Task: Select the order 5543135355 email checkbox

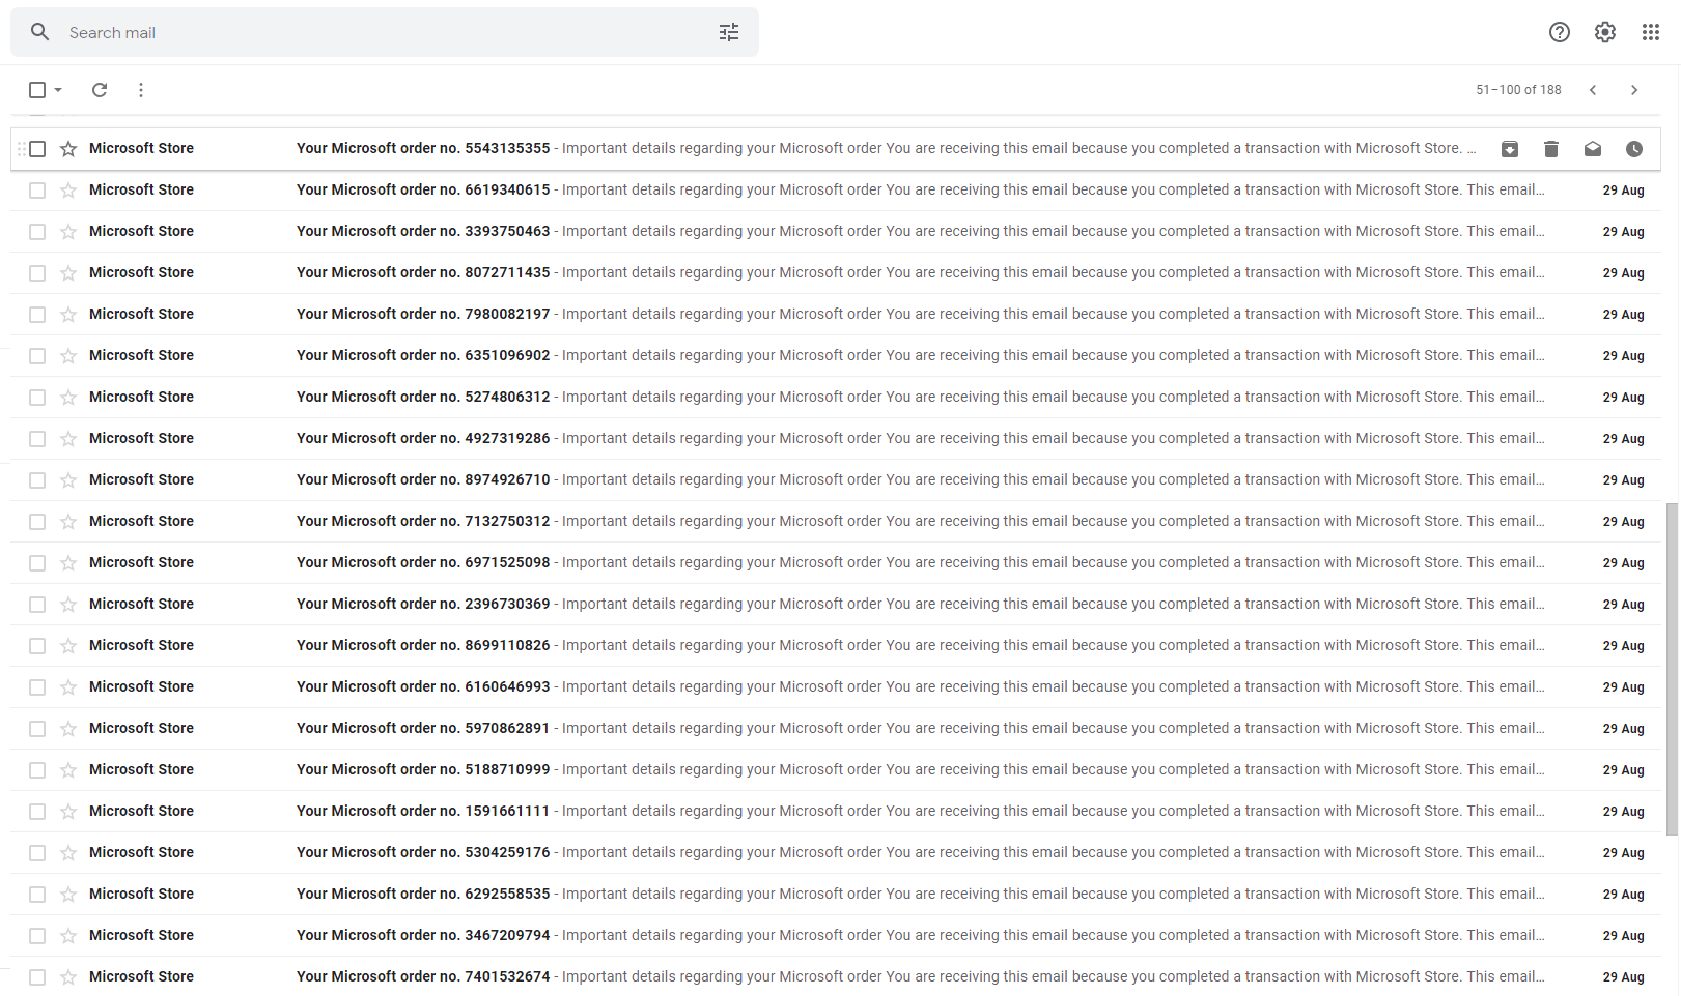Action: (x=38, y=149)
